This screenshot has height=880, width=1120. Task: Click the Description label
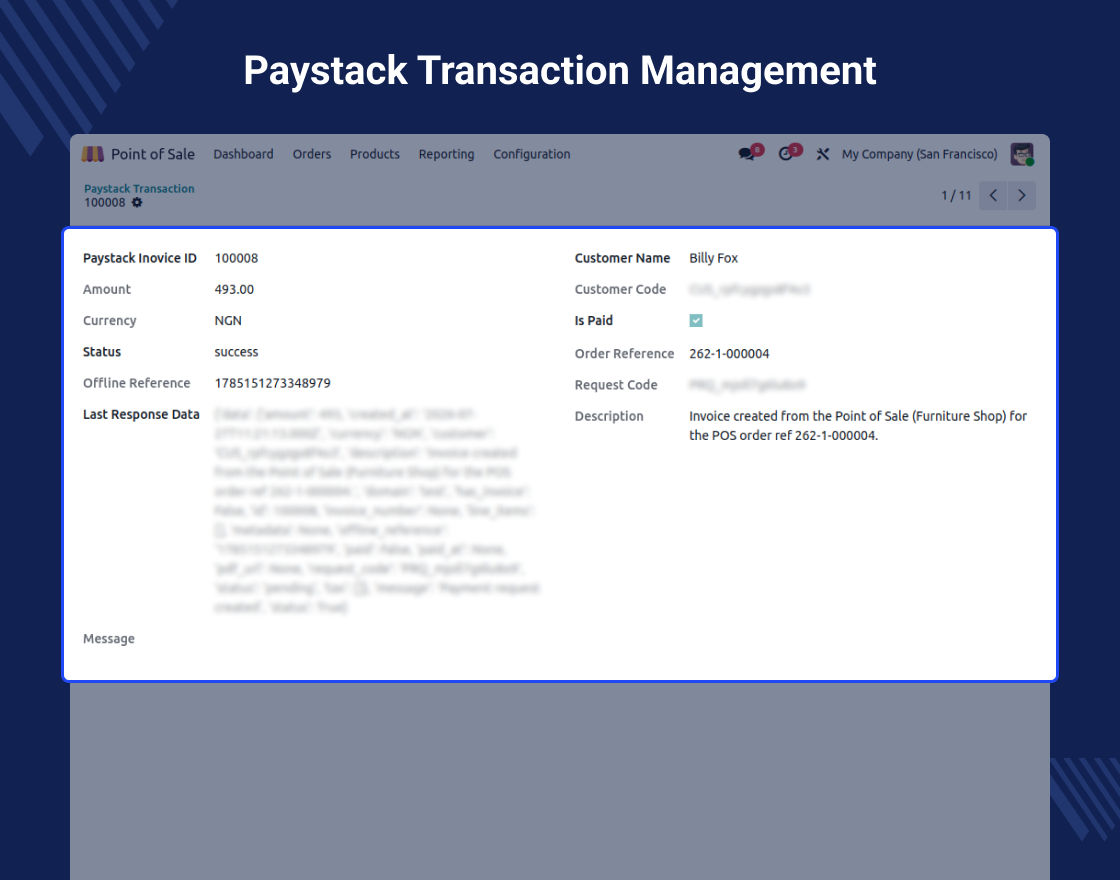(x=609, y=416)
